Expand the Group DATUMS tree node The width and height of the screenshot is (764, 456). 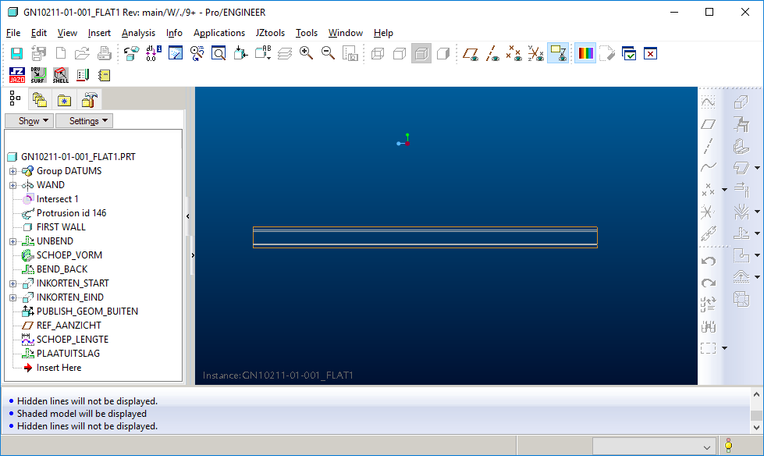pos(13,171)
